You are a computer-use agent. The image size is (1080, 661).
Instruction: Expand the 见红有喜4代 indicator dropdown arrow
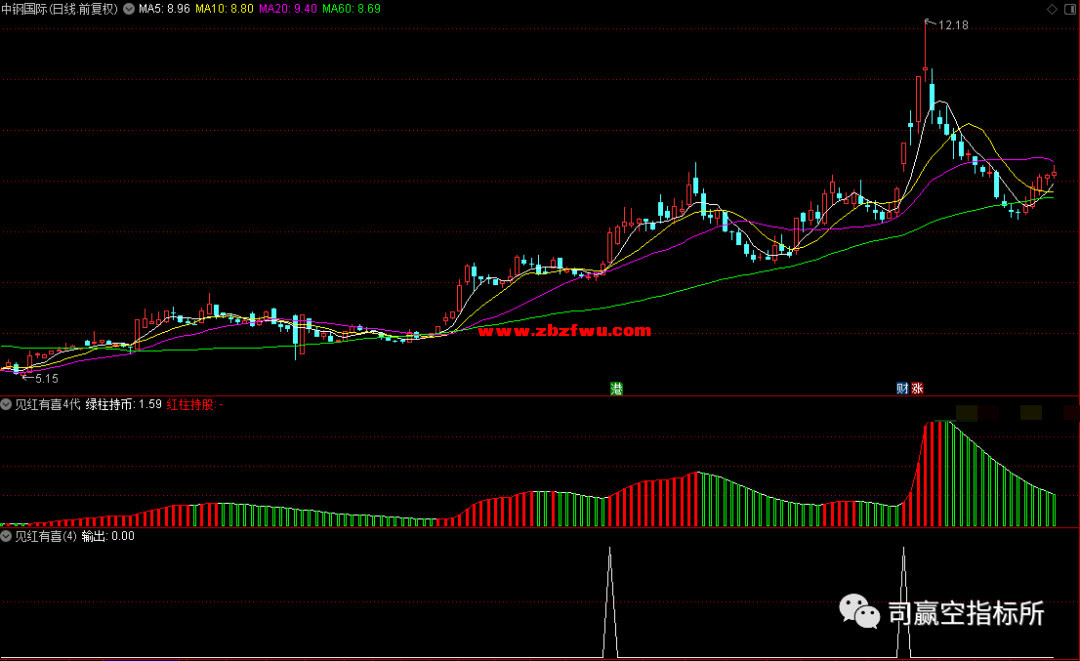click(6, 404)
